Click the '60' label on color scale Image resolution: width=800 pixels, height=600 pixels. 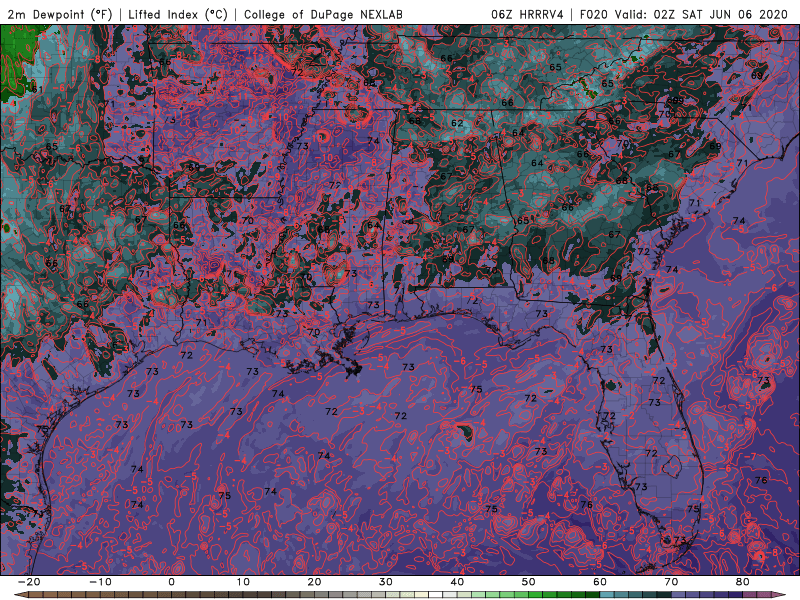click(x=600, y=582)
